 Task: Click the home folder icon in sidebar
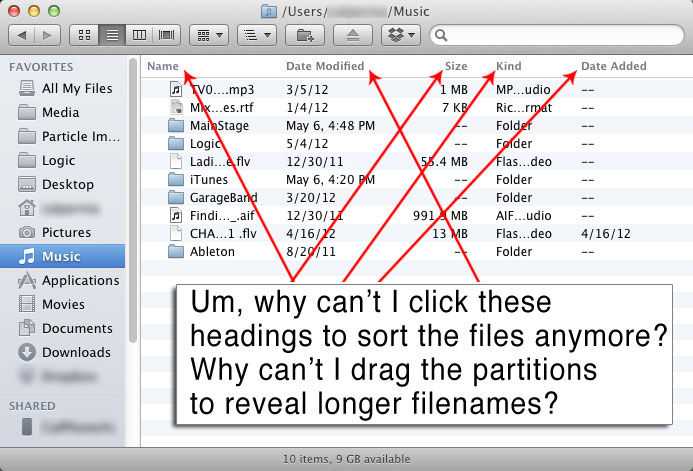click(x=27, y=208)
